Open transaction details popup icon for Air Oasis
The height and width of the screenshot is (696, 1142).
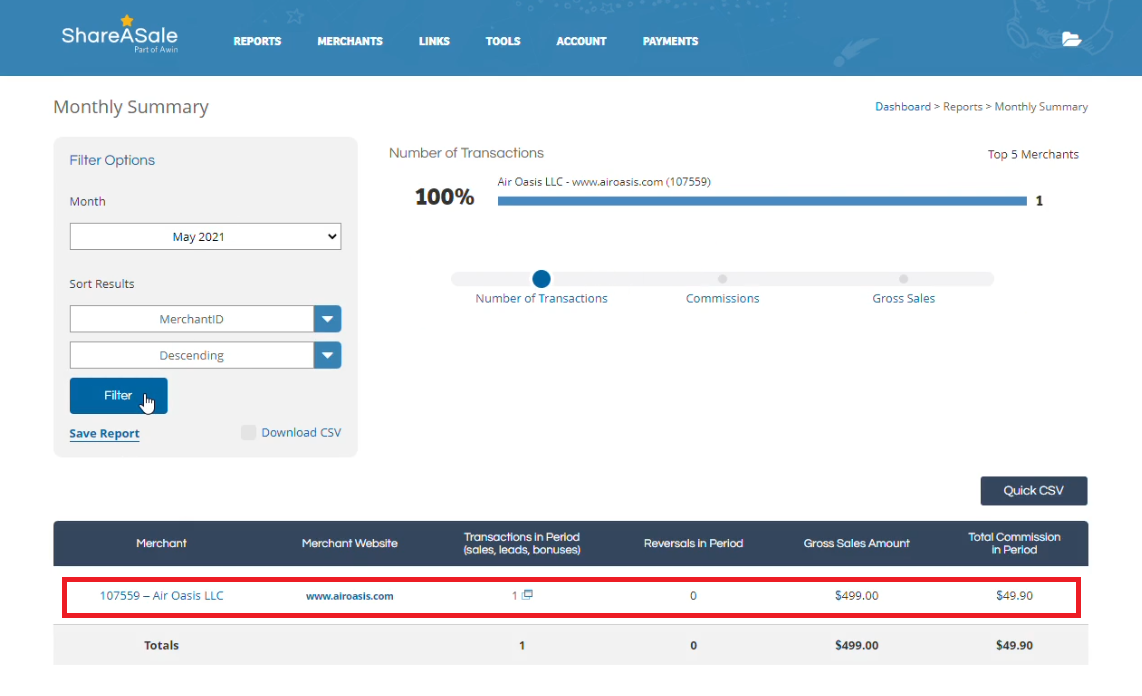pyautogui.click(x=527, y=595)
